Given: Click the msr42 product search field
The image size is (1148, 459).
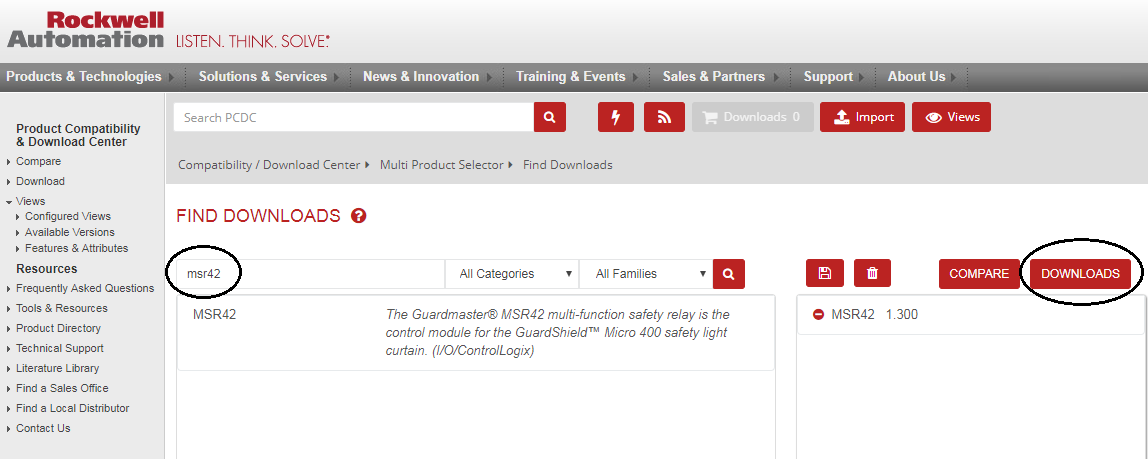Looking at the screenshot, I should pos(310,274).
